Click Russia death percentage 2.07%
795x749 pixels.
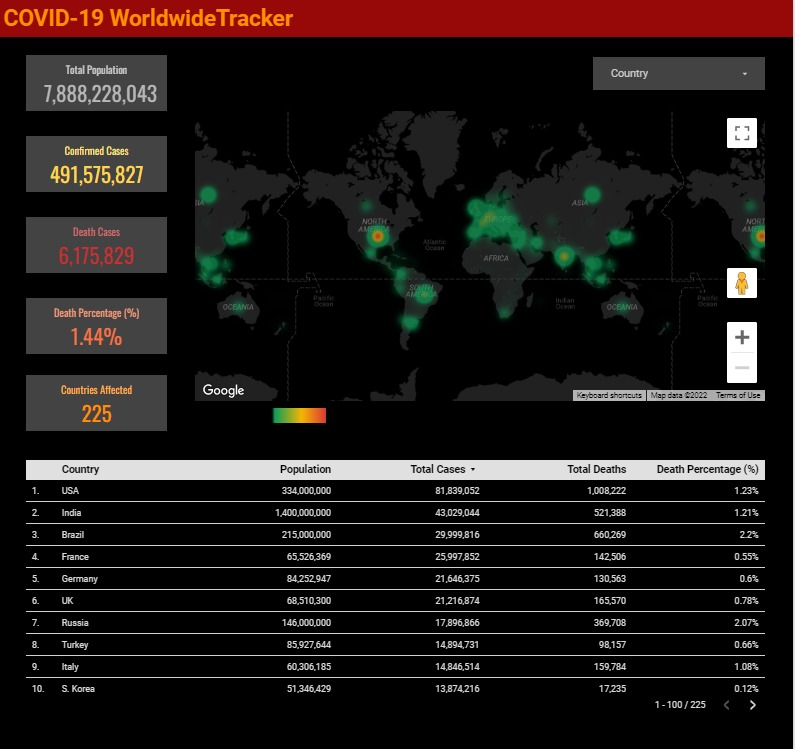[x=746, y=623]
